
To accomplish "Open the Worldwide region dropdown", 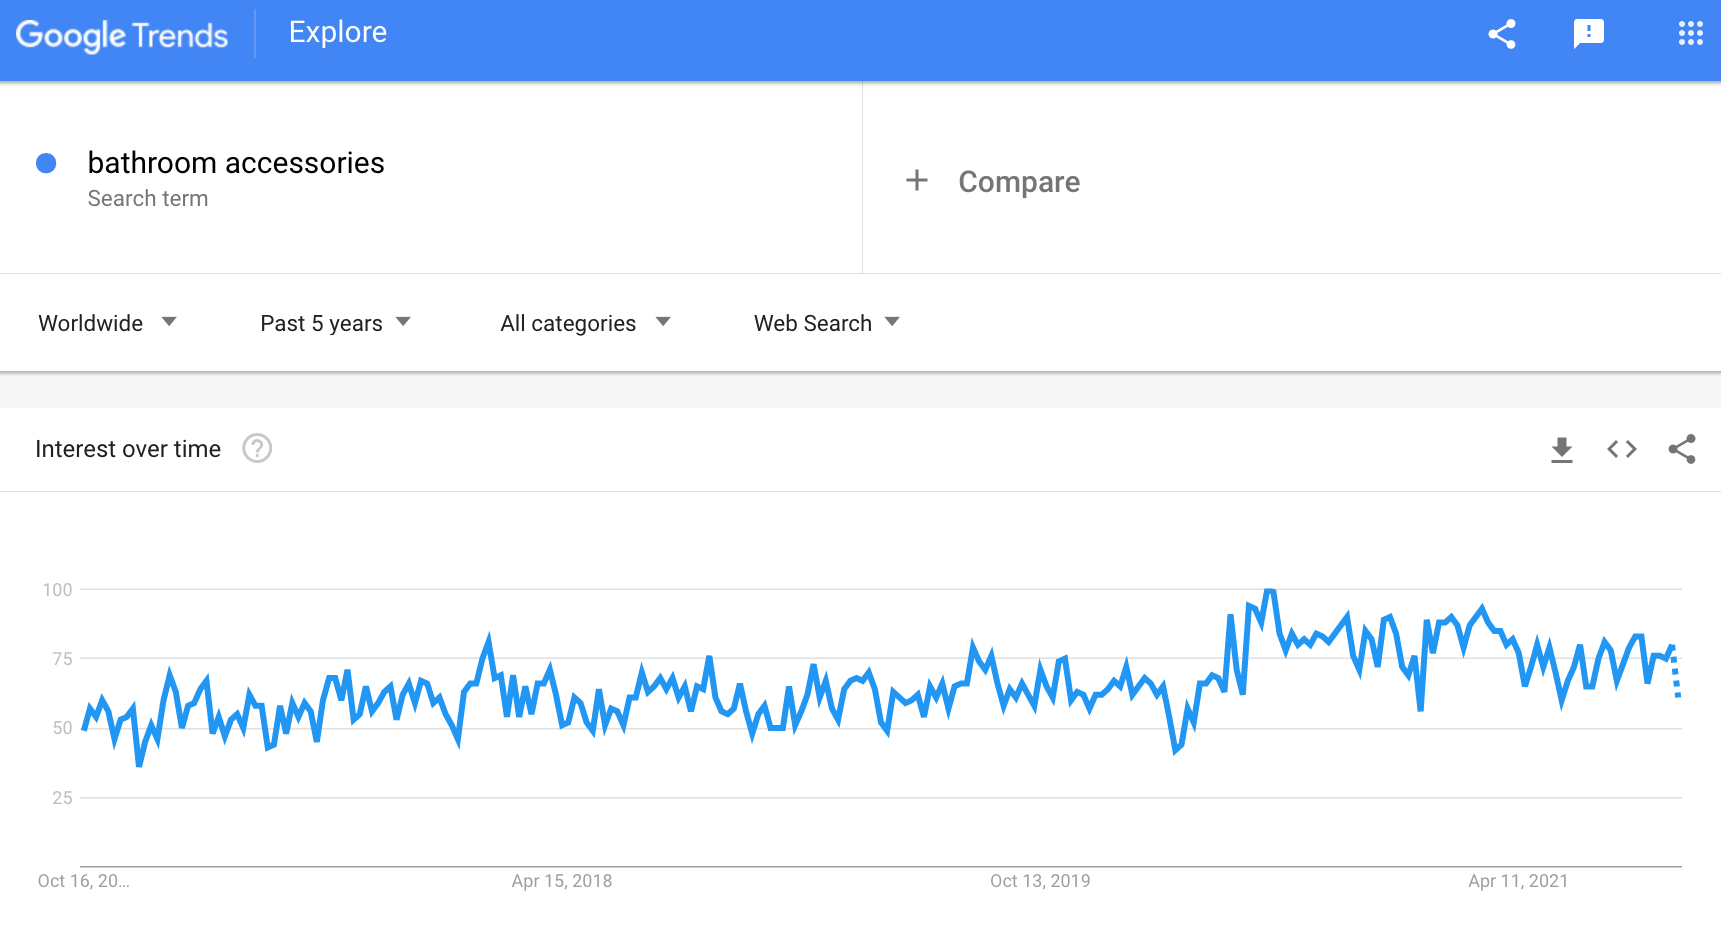I will tap(107, 323).
